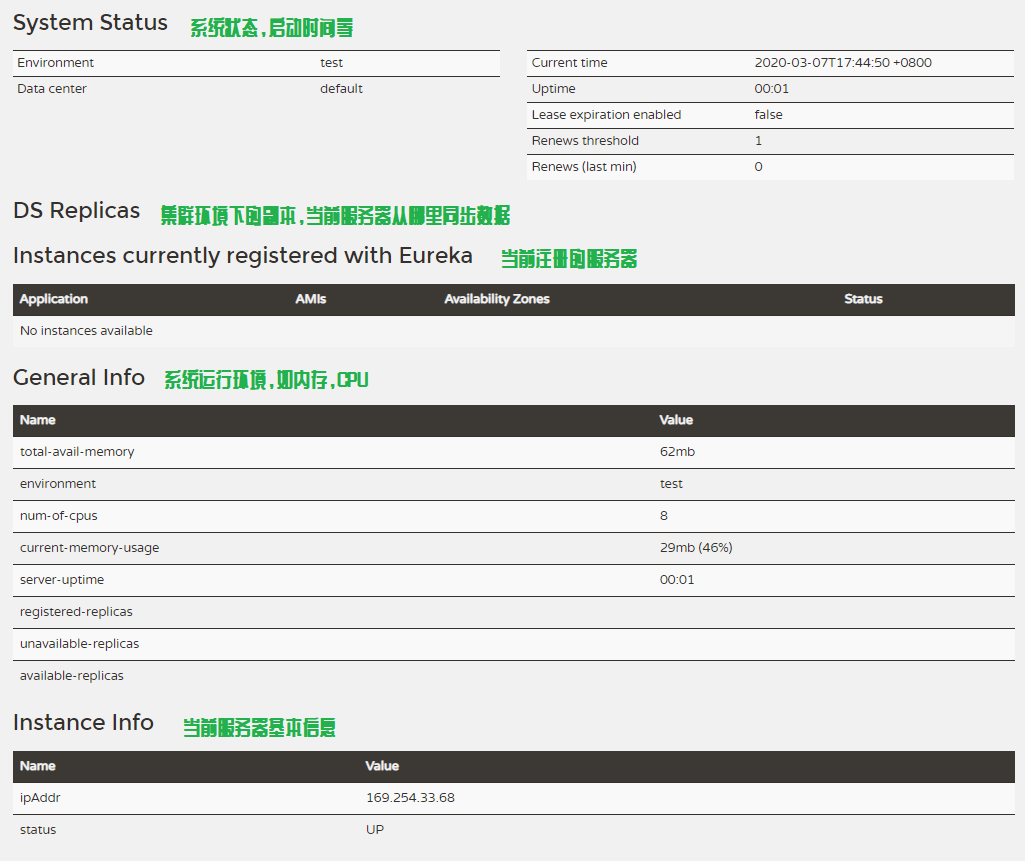Click the "29mb (46%)" usage value

[696, 548]
